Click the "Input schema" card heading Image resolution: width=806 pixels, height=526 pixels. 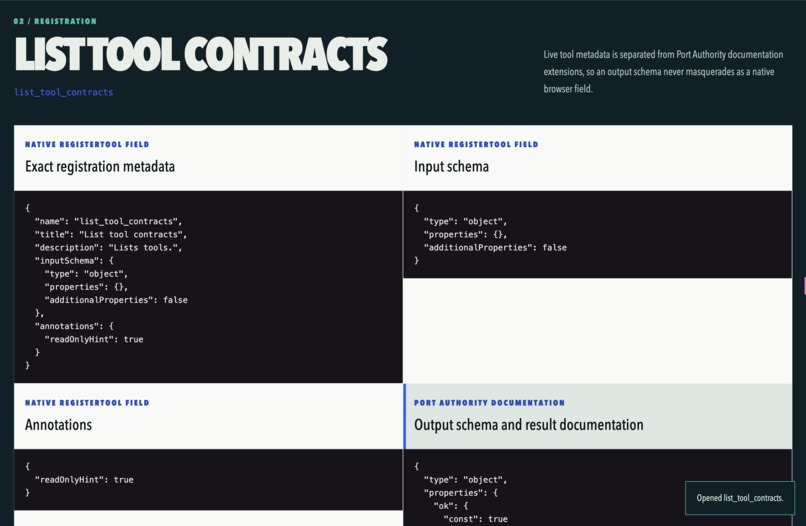(451, 166)
